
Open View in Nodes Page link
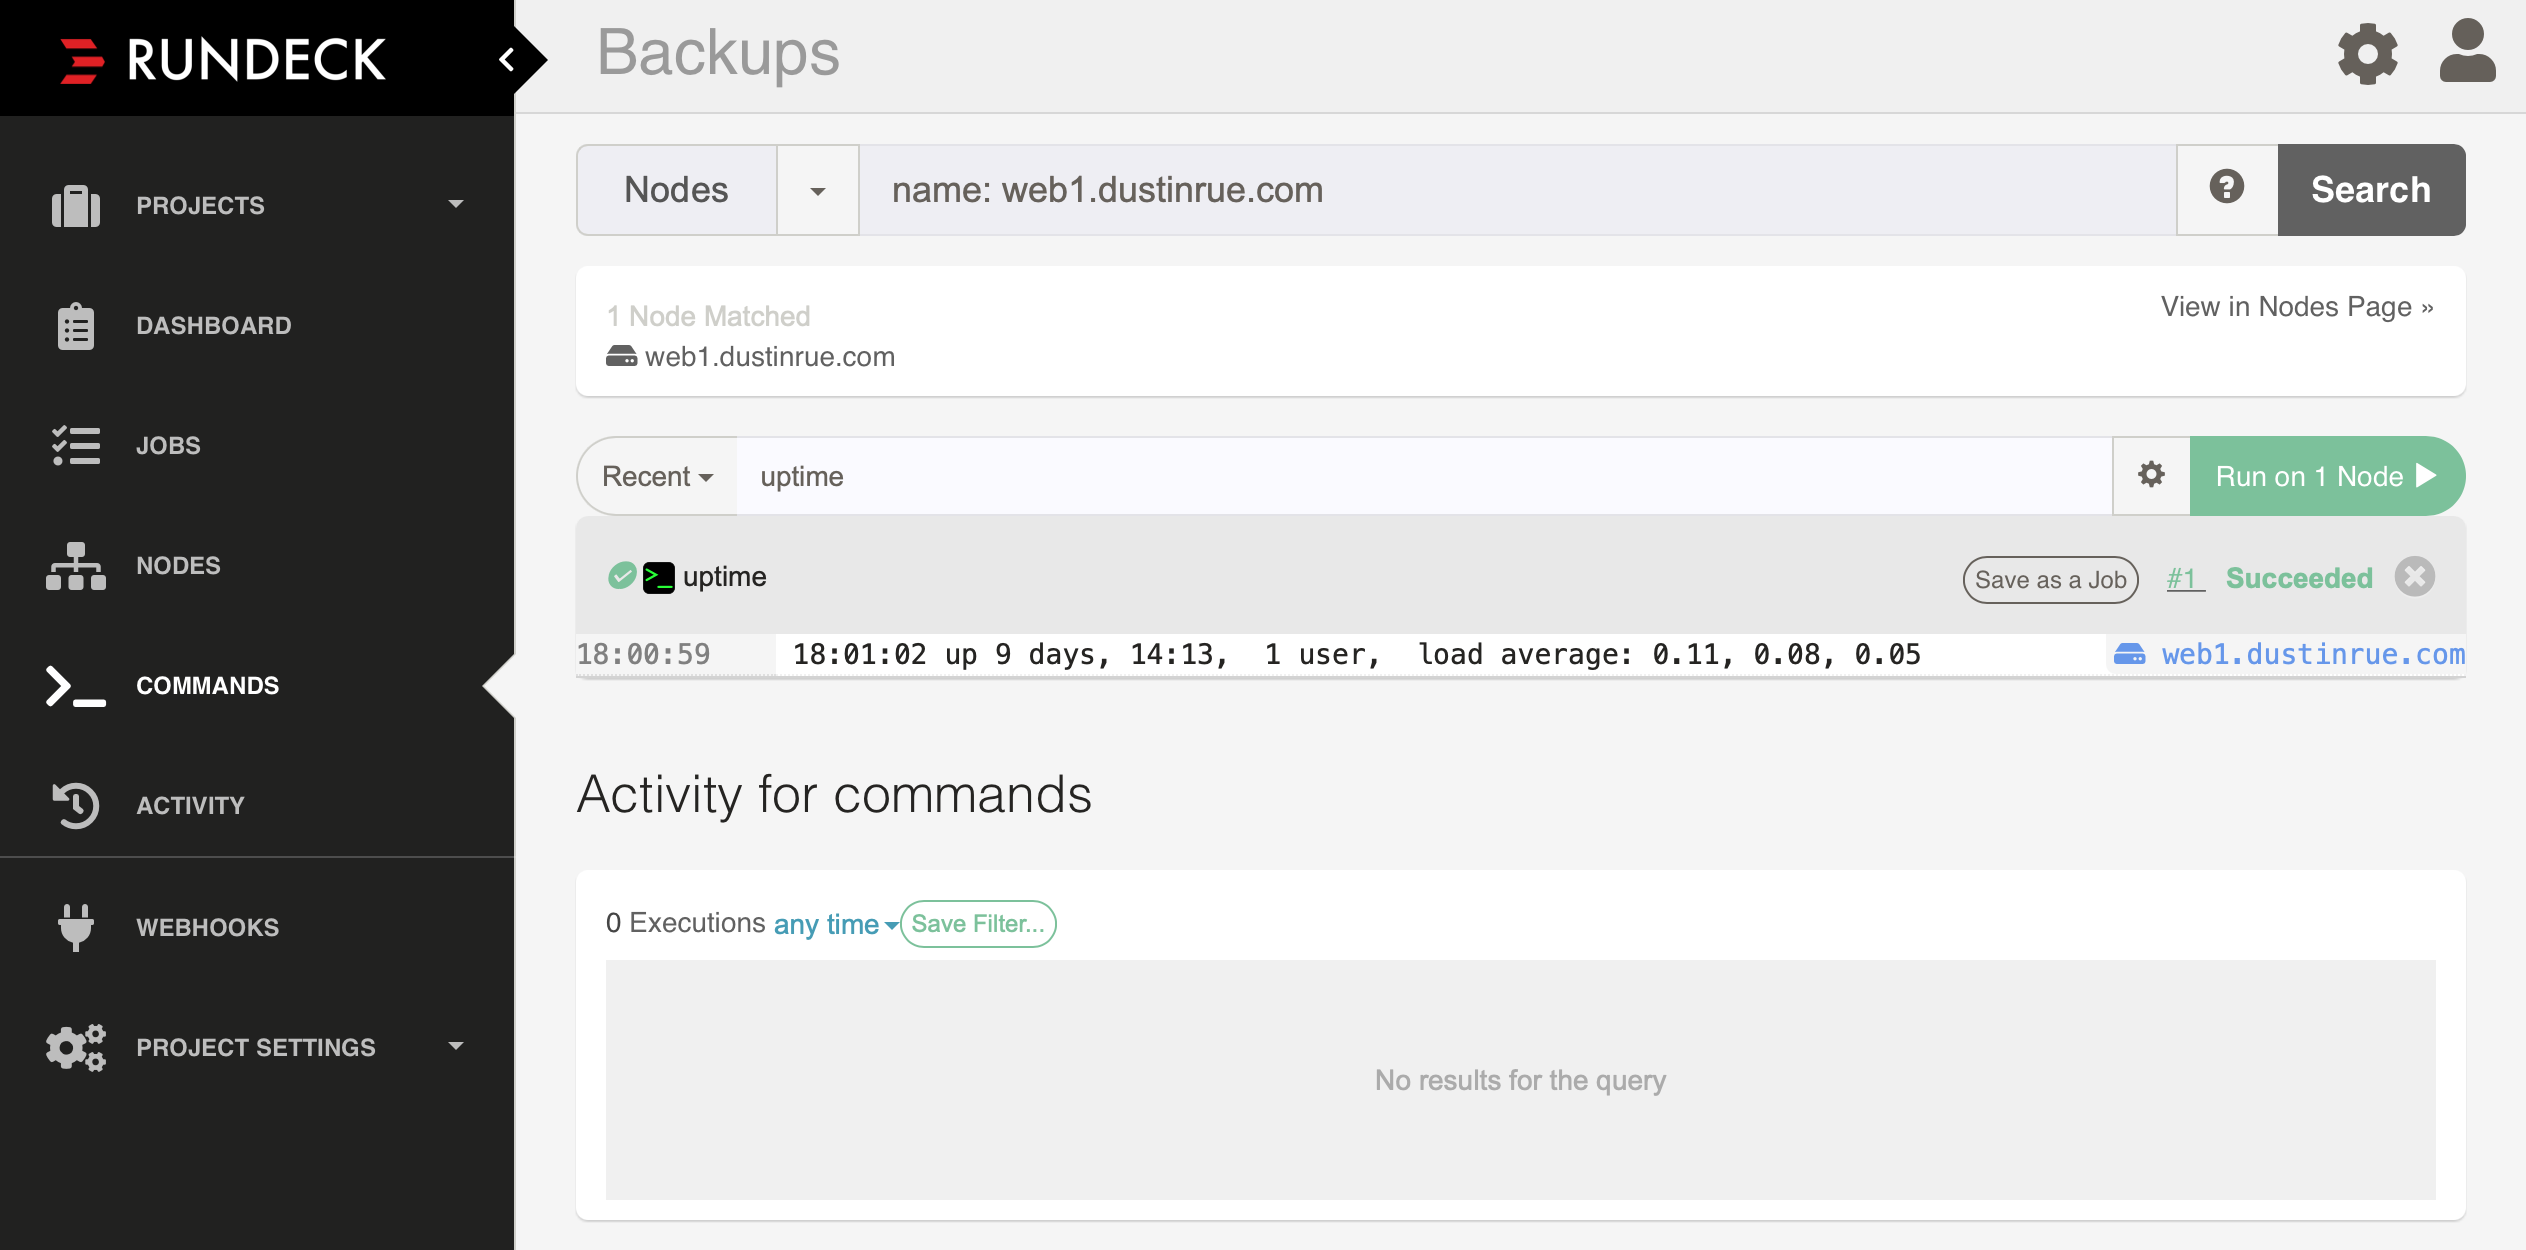2297,306
